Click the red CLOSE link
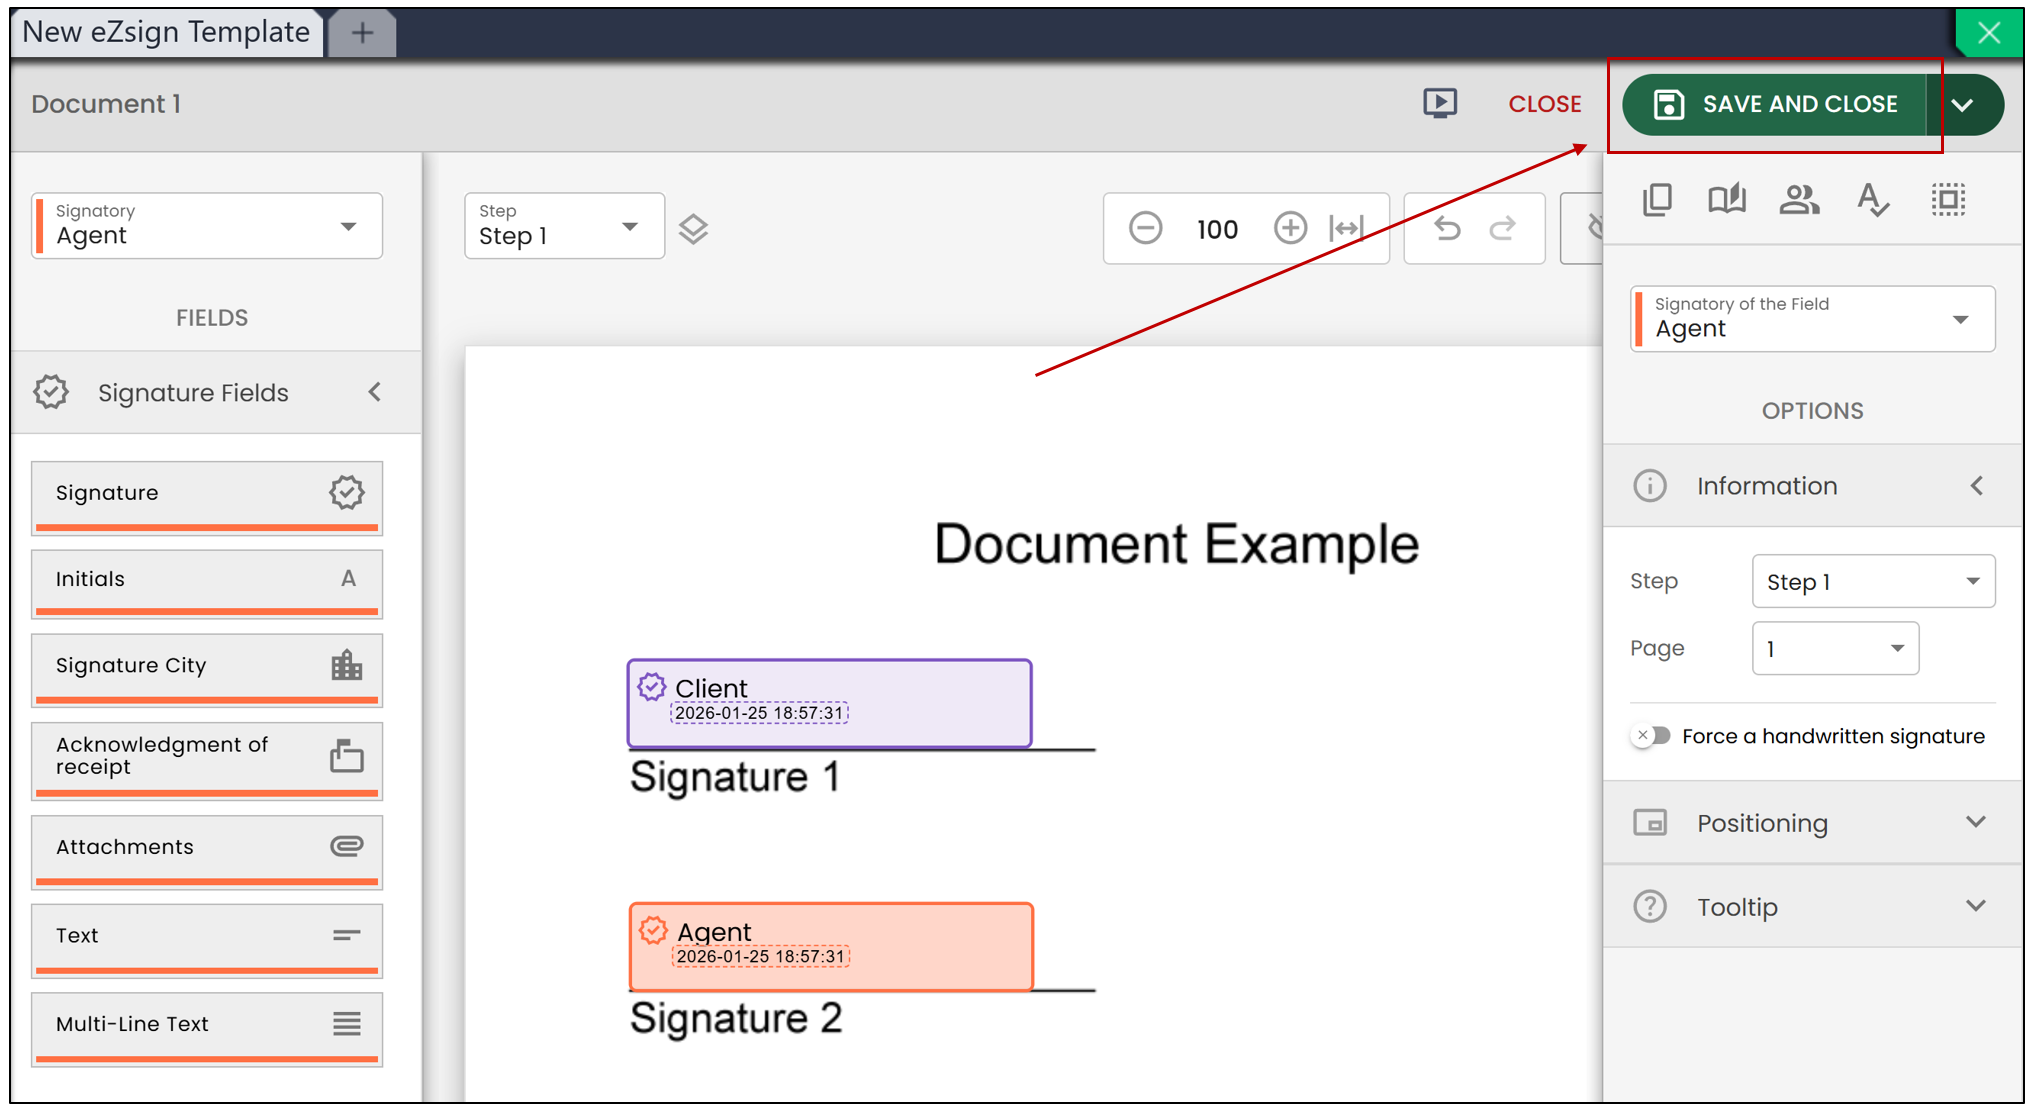 [x=1545, y=104]
